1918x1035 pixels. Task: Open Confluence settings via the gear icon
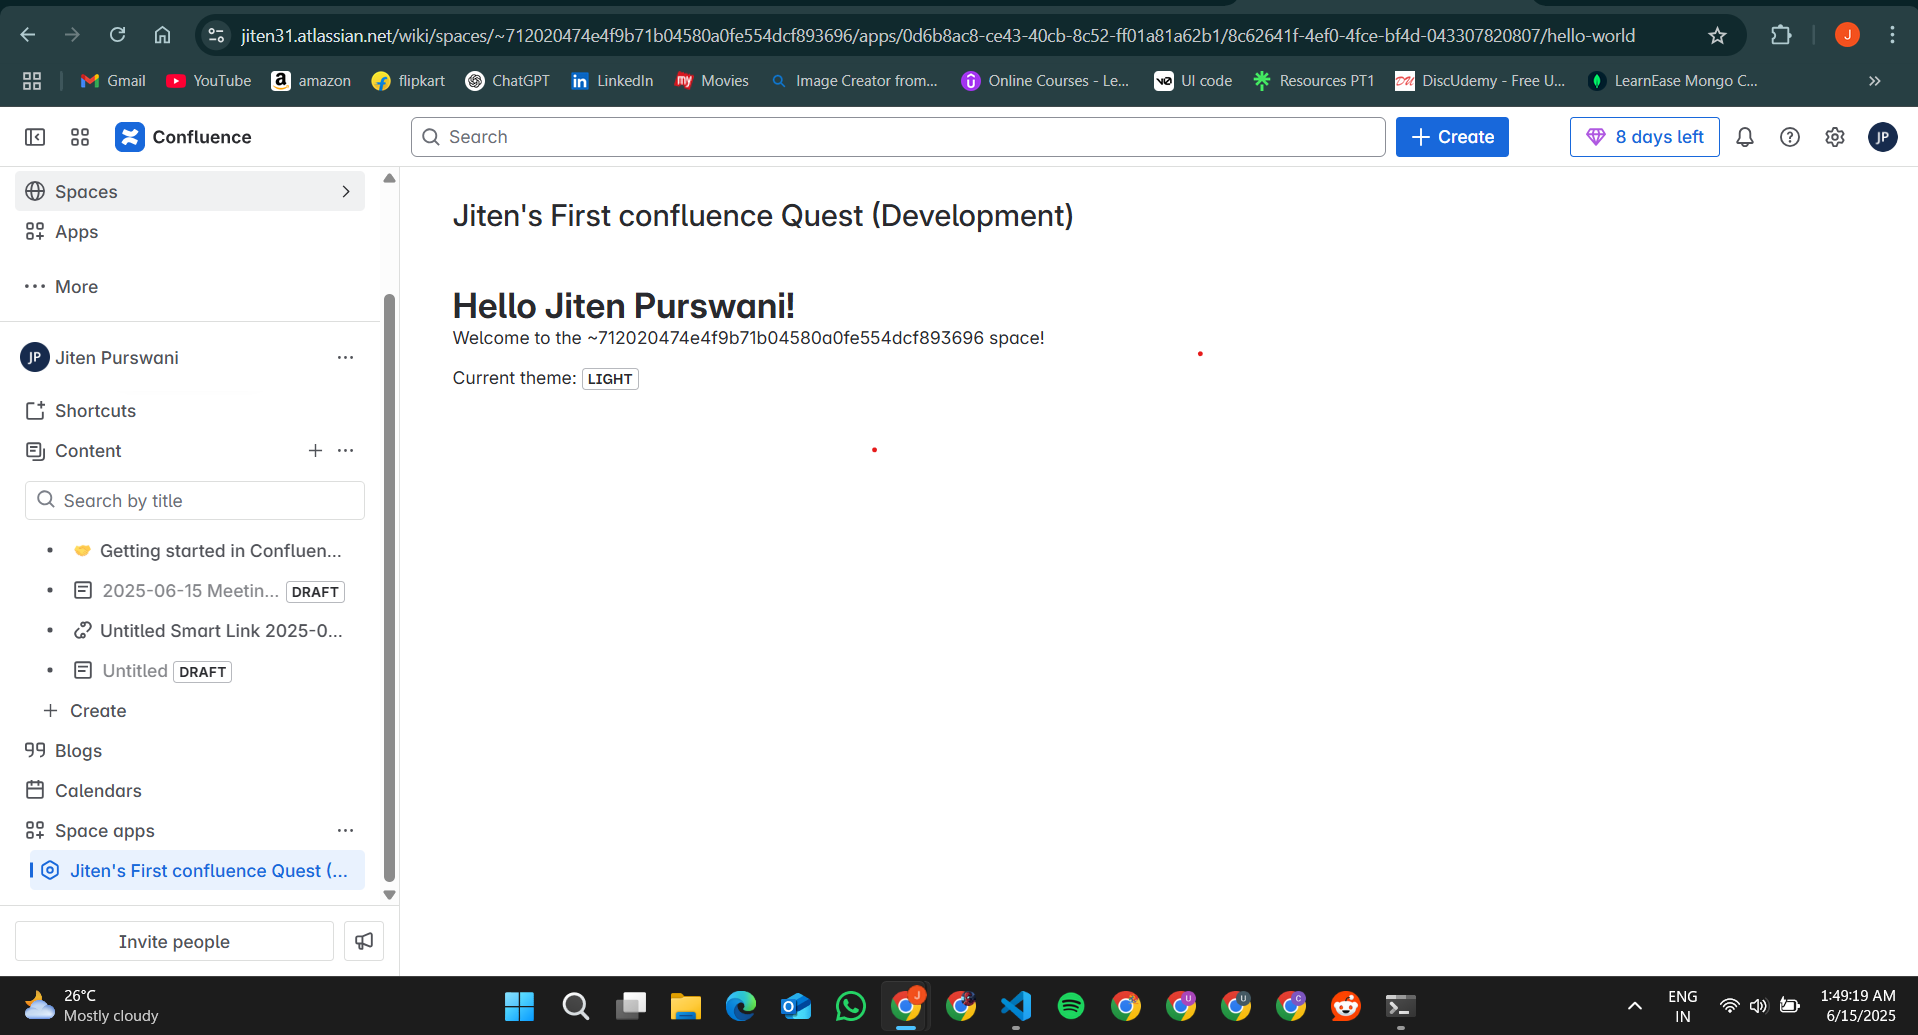pos(1835,137)
